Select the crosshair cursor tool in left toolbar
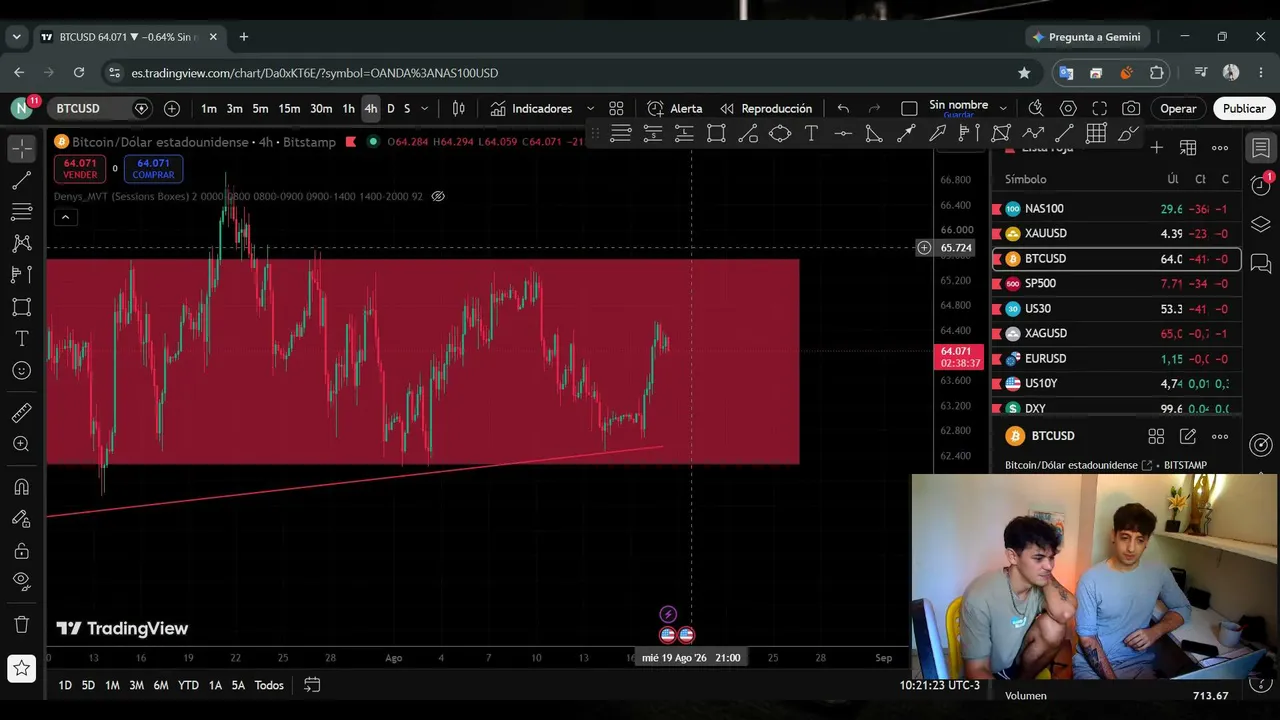1280x720 pixels. pyautogui.click(x=21, y=148)
